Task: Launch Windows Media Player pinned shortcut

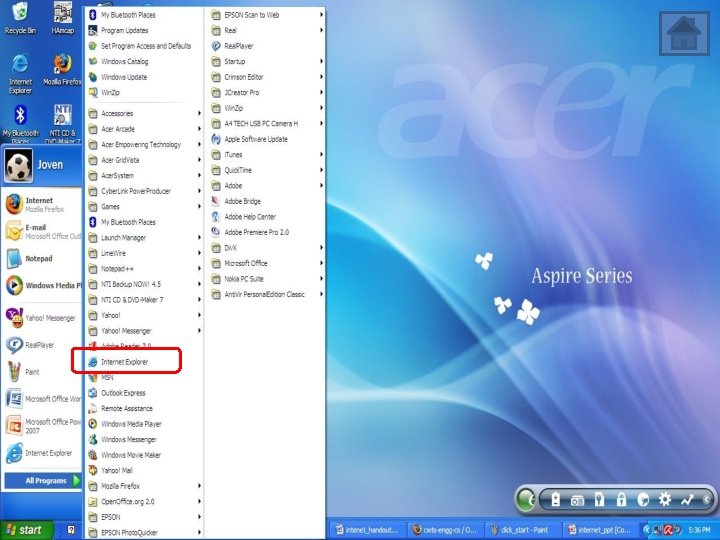Action: [x=42, y=285]
